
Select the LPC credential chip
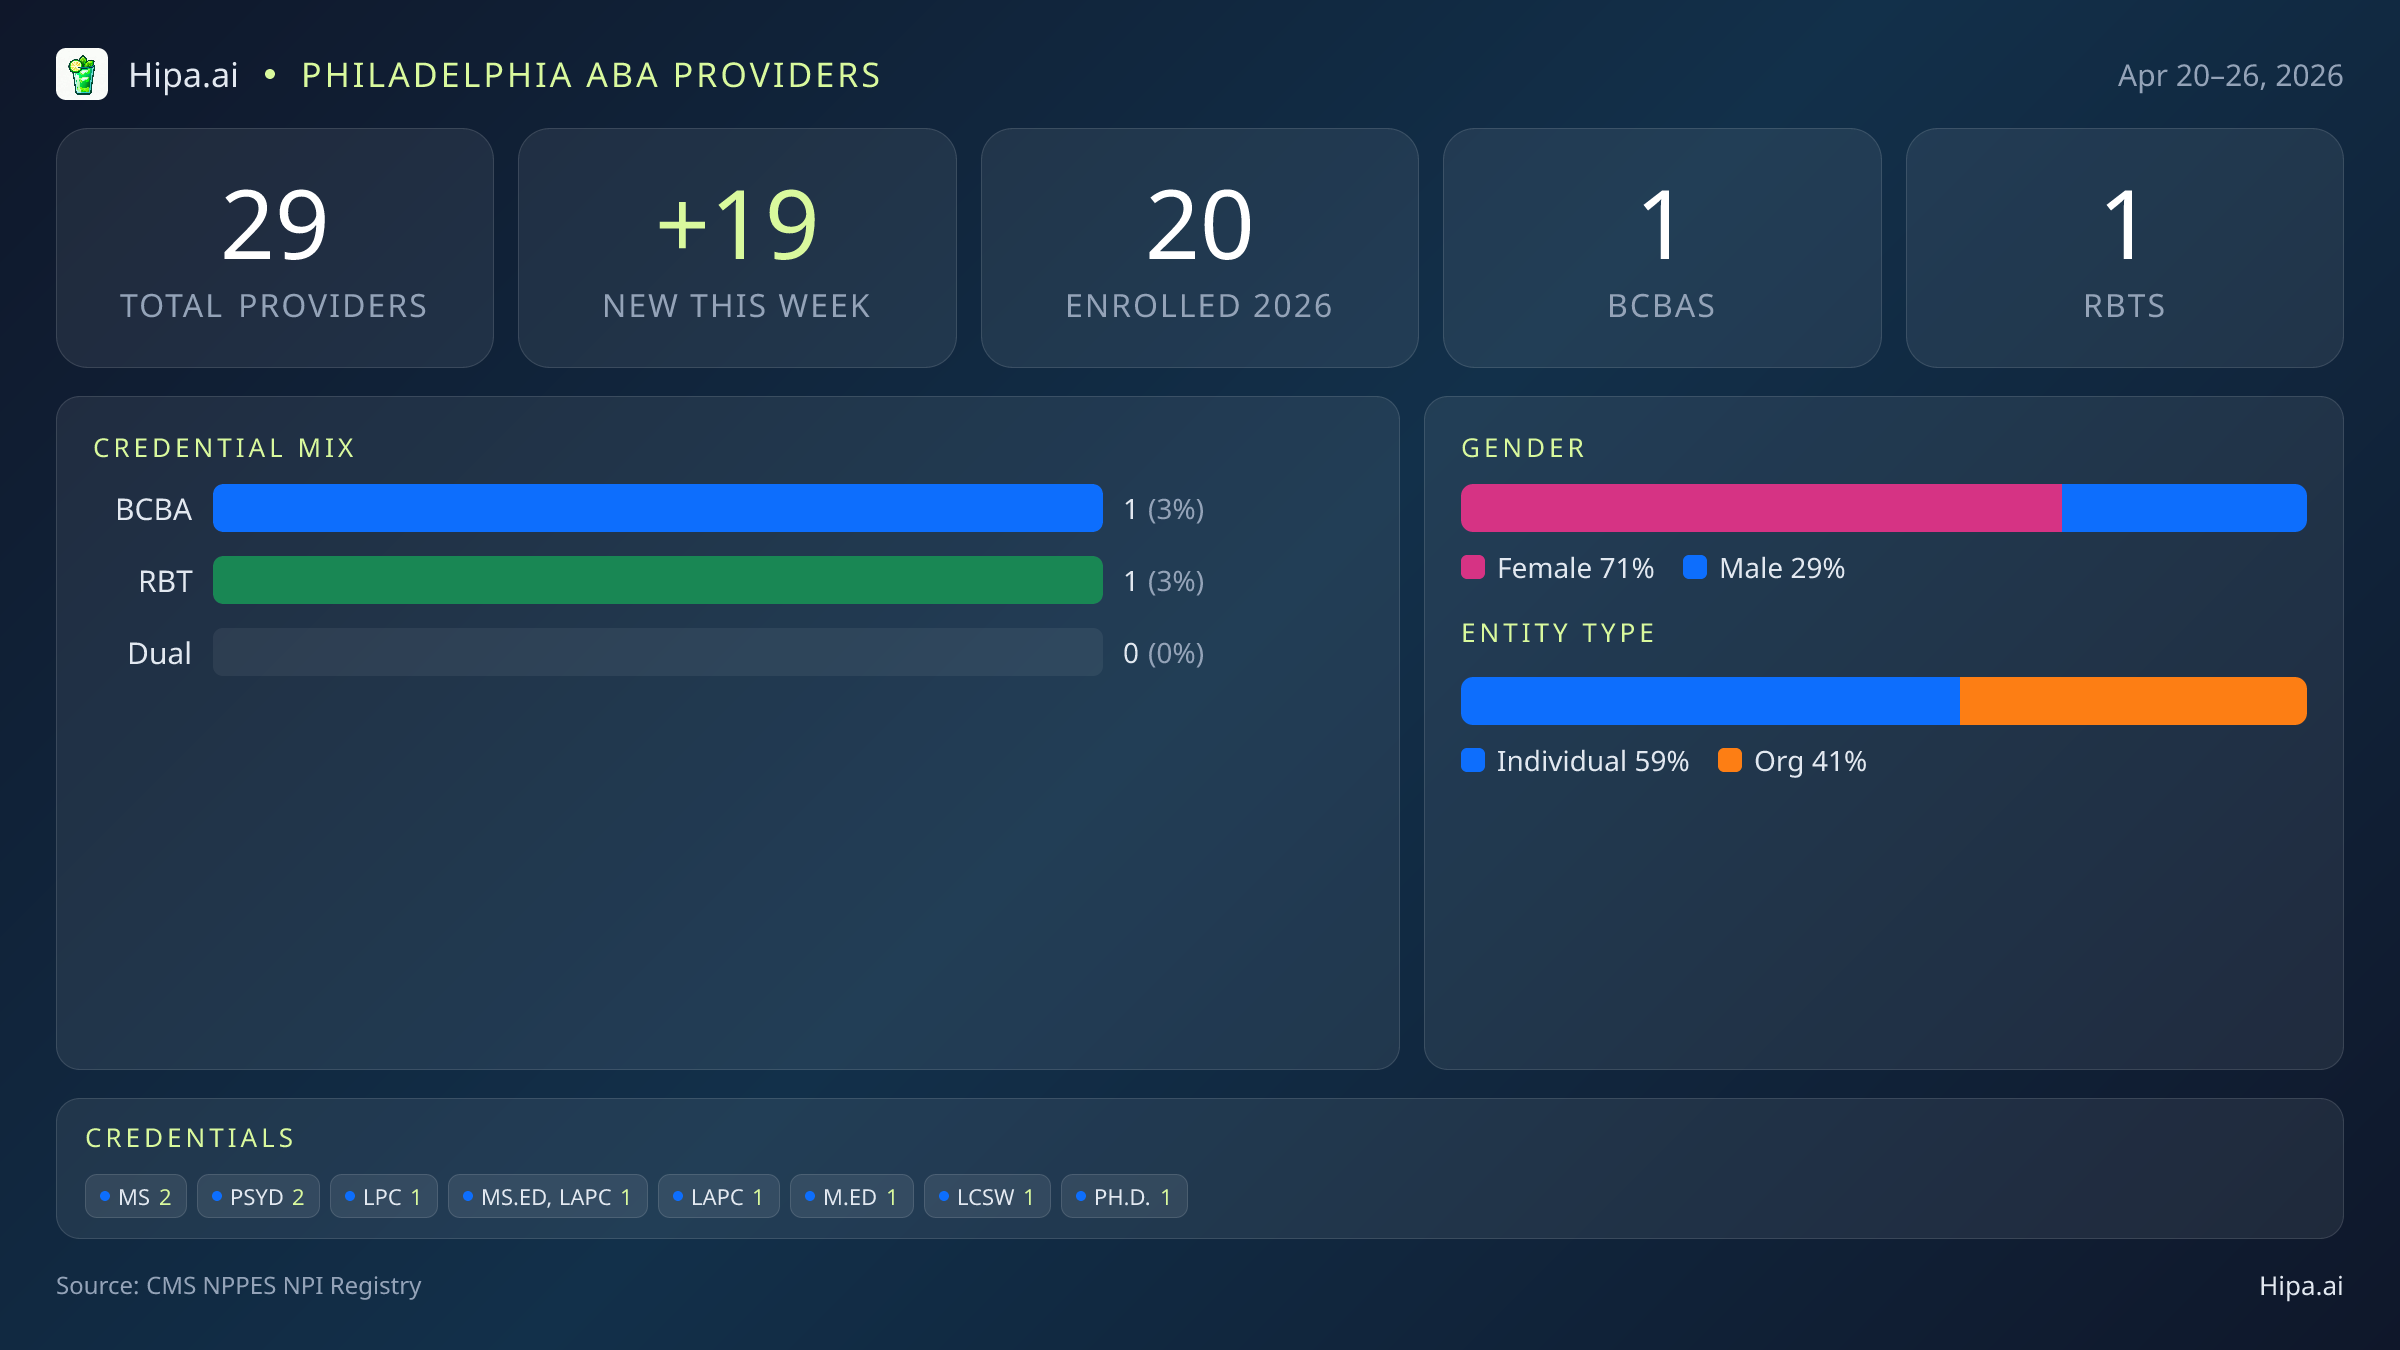pyautogui.click(x=383, y=1196)
